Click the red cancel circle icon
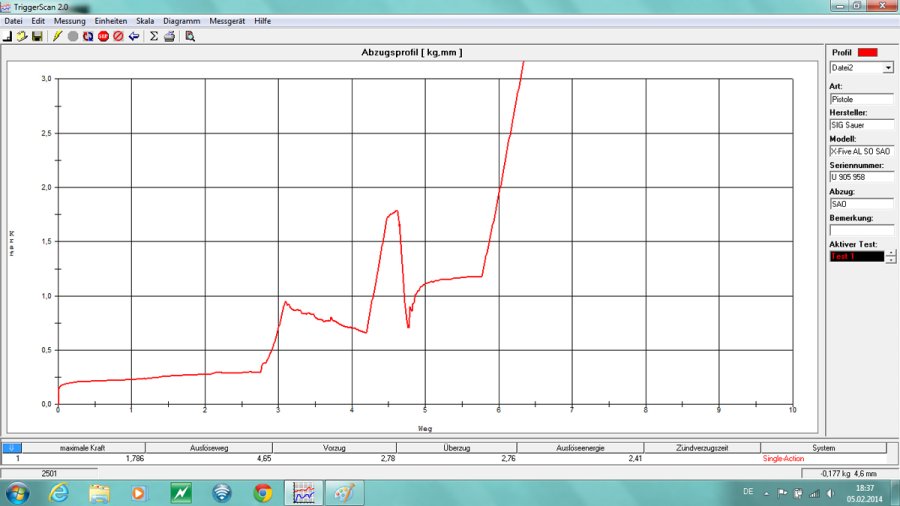Screen dimensions: 900x506 tap(118, 36)
